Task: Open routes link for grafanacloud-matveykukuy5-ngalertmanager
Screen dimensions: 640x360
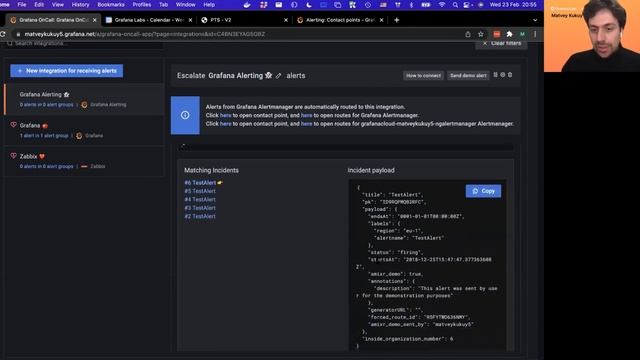Action: pyautogui.click(x=306, y=124)
